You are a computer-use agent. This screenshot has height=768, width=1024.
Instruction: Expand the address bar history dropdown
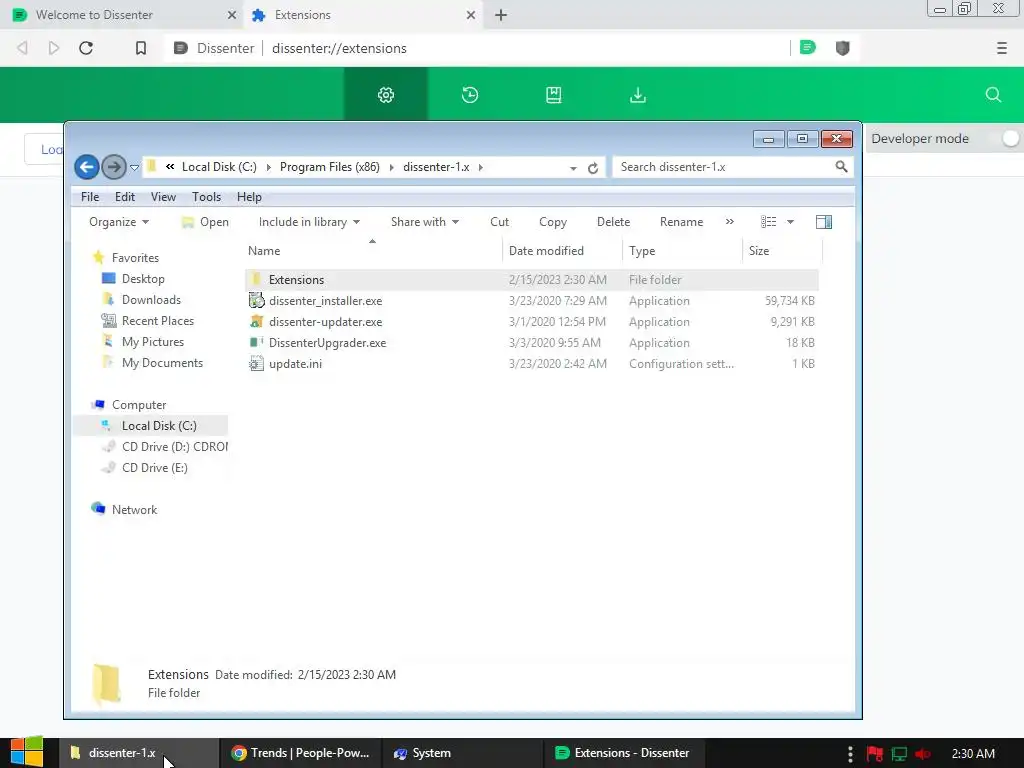[573, 168]
